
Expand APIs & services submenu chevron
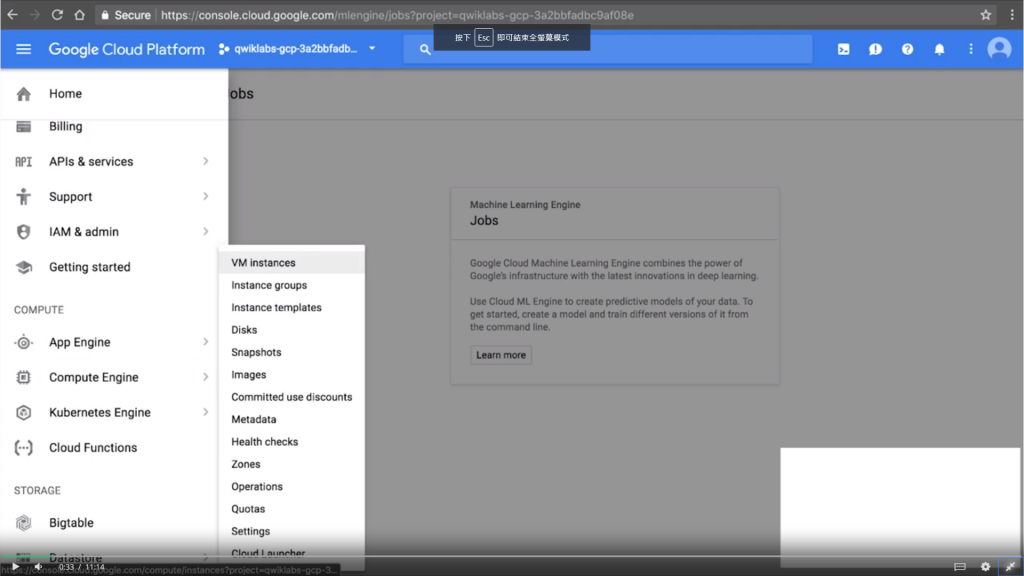(206, 161)
